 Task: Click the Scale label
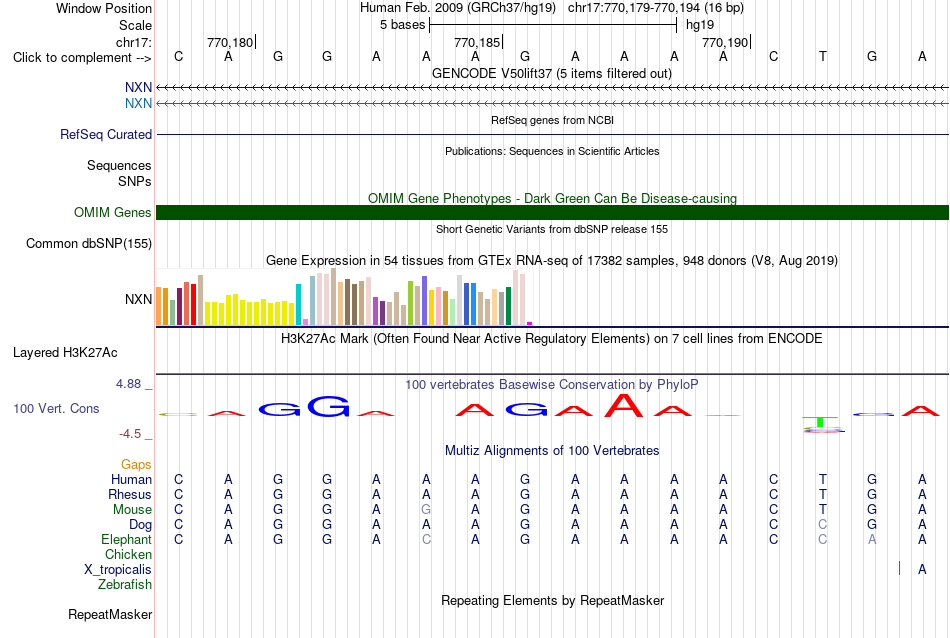coord(135,25)
